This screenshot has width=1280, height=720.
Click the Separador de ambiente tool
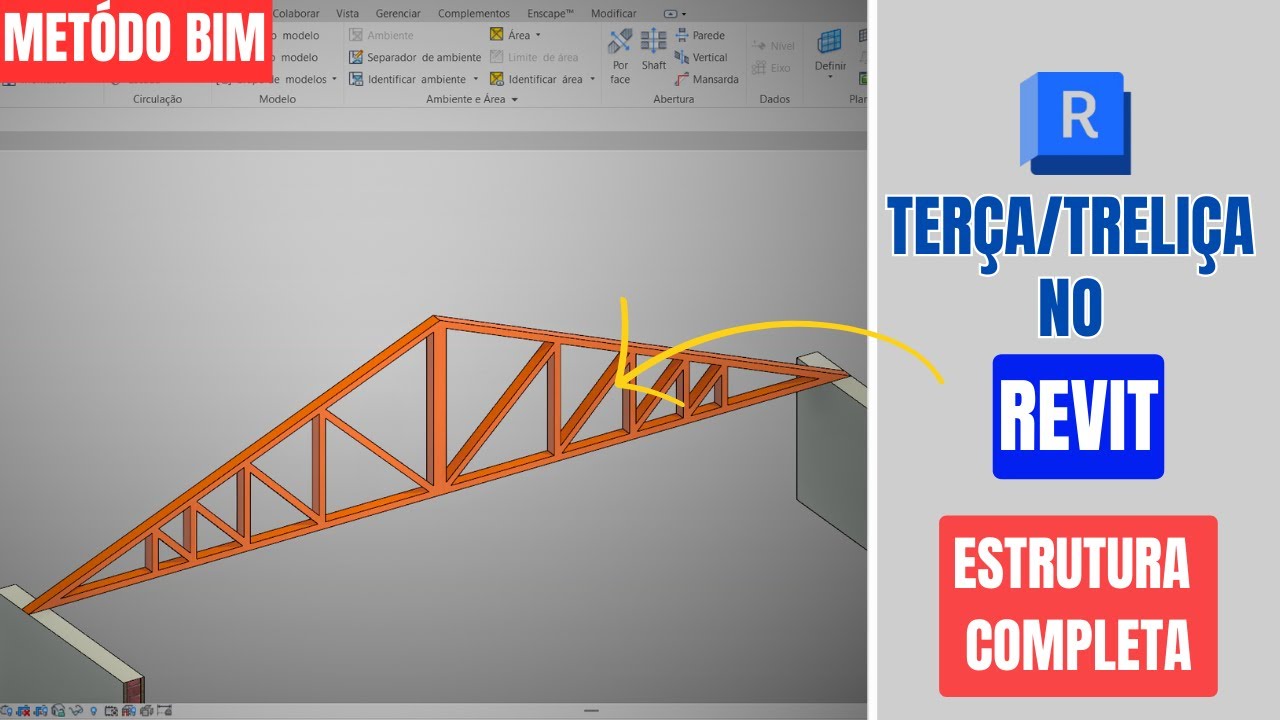pos(415,57)
